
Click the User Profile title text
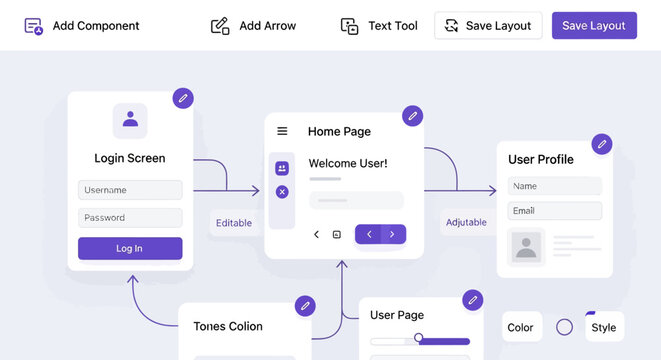click(x=541, y=159)
